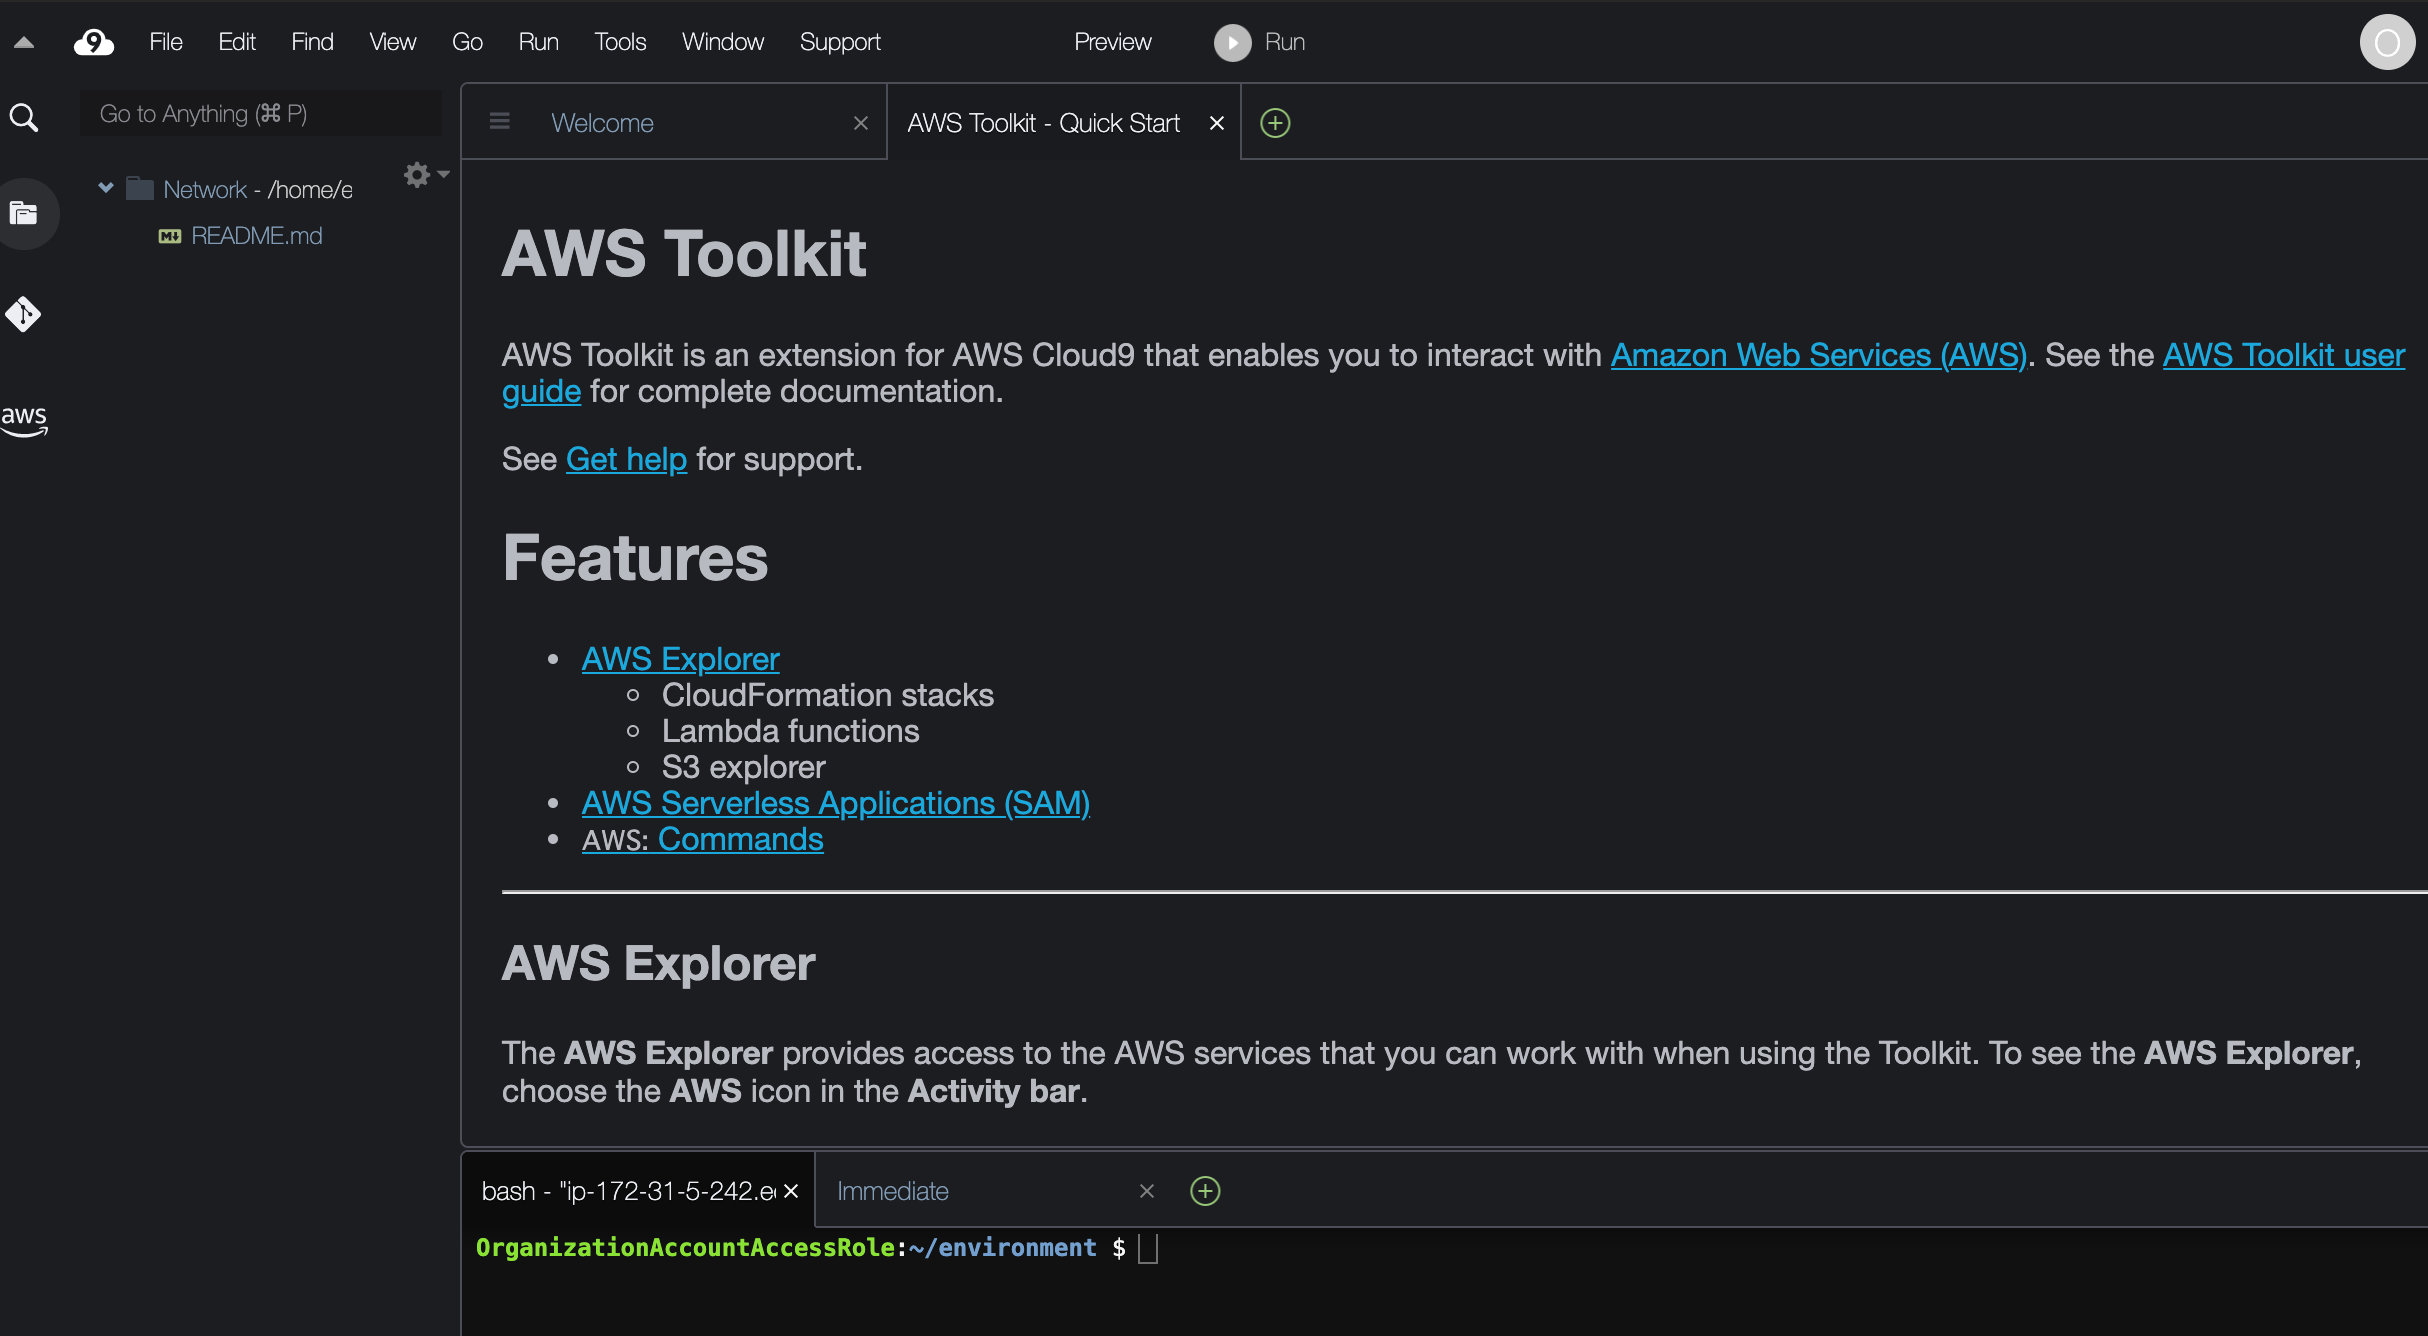Screen dimensions: 2428x1336
Task: Click the Cloud9 logo icon
Action: click(x=94, y=42)
